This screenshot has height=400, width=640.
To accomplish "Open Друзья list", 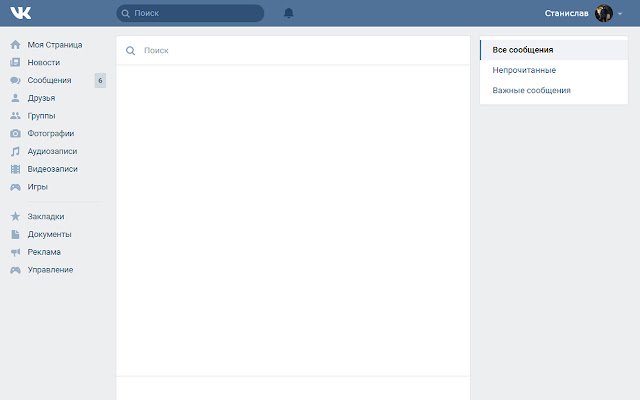I will tap(41, 98).
